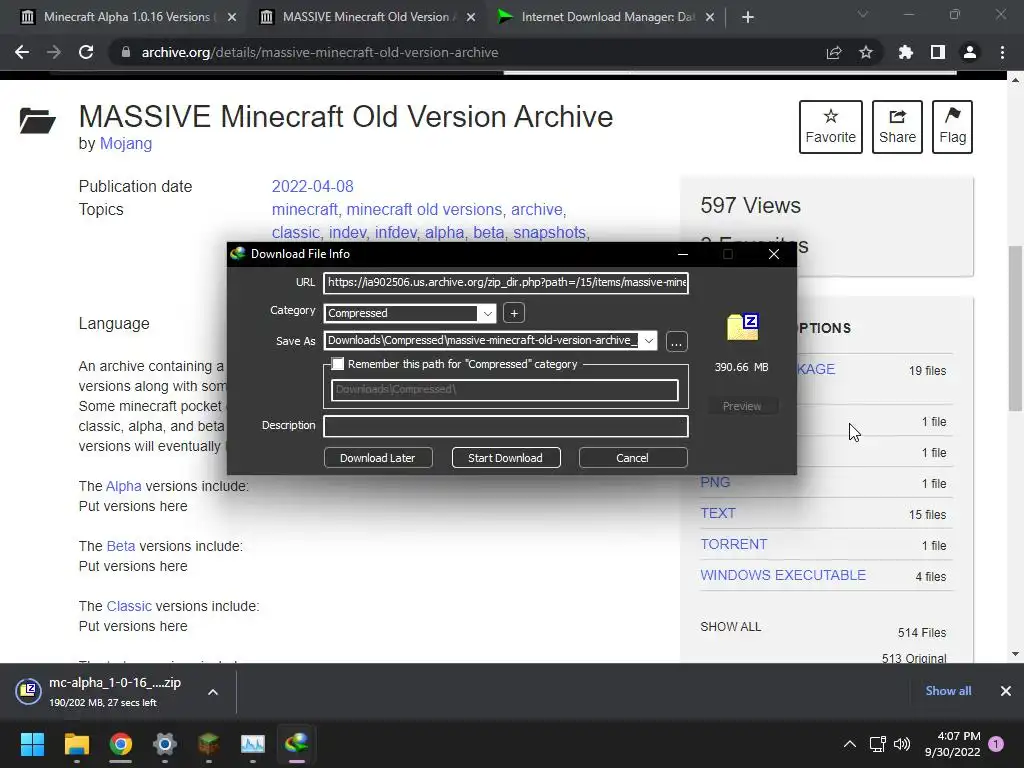The height and width of the screenshot is (768, 1024).
Task: Open the Classic versions link
Action: click(129, 606)
